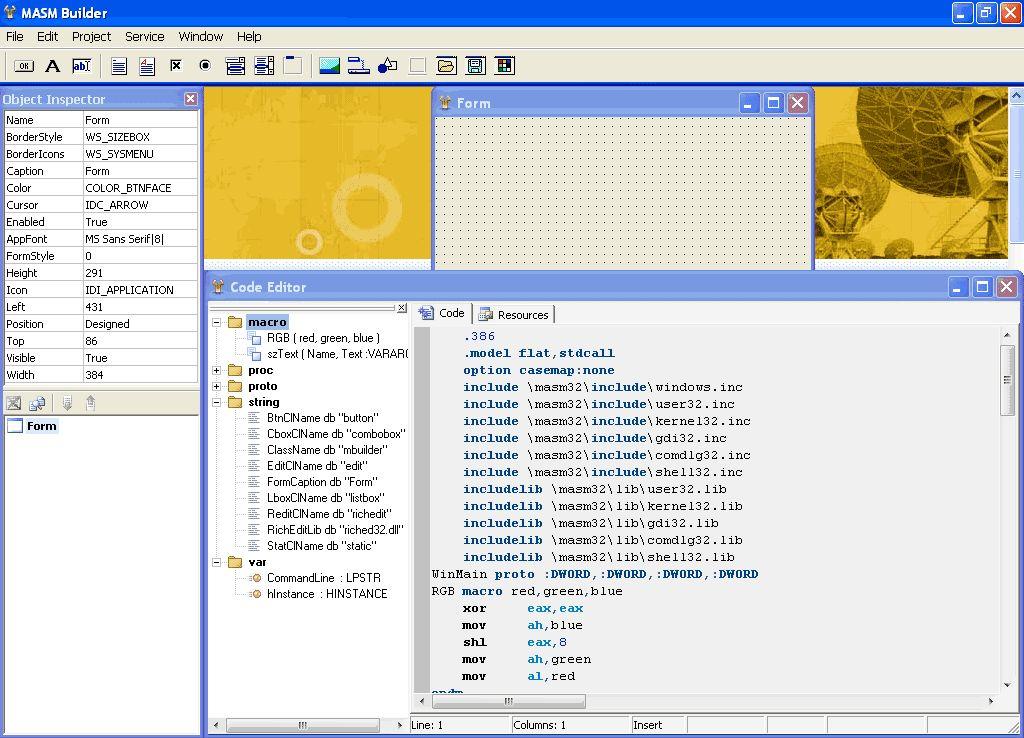Select the Image component tool
The image size is (1024, 738).
click(x=329, y=65)
